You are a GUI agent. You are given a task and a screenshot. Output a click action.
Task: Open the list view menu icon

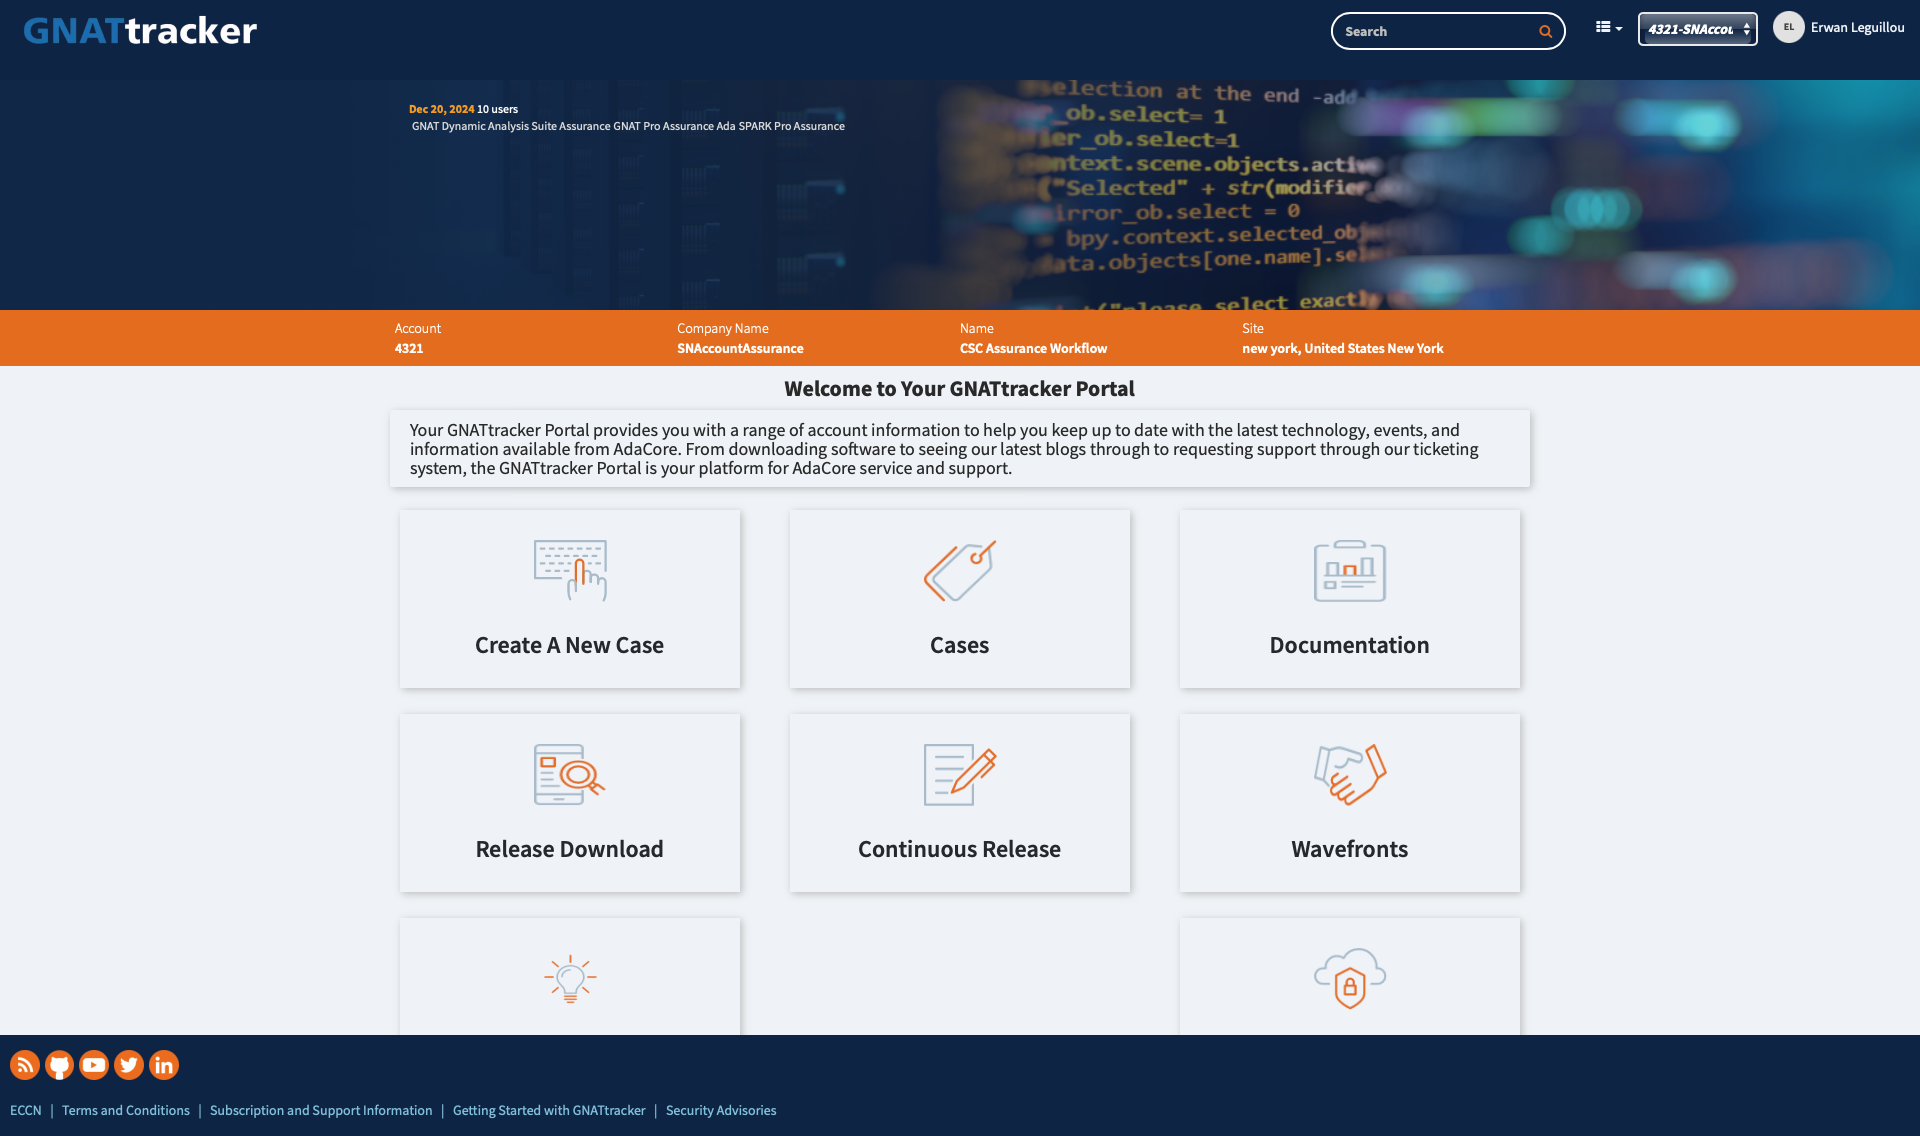click(1608, 28)
